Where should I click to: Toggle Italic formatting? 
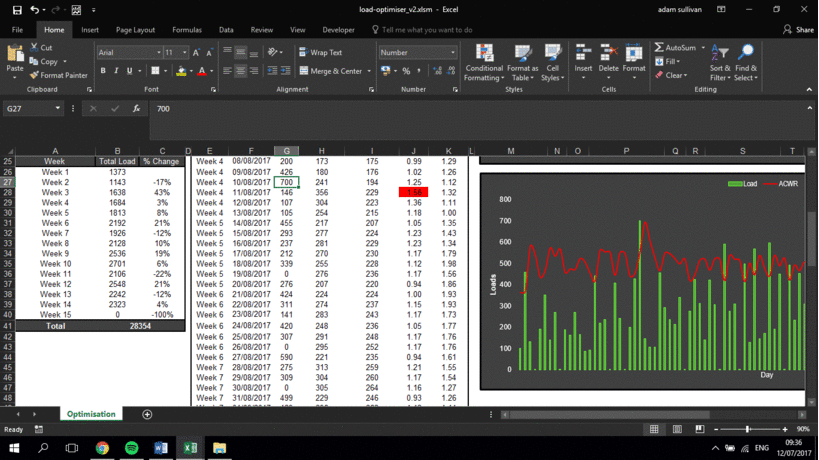(117, 71)
